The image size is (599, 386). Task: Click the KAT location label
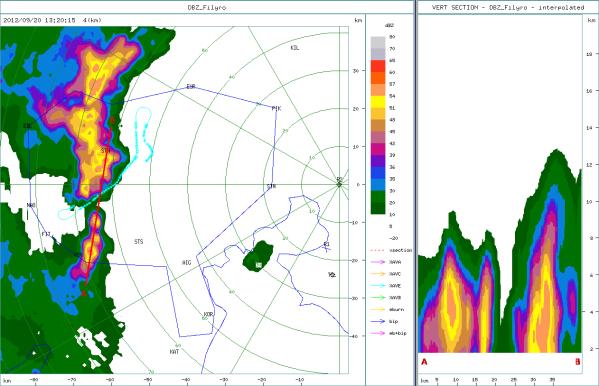[174, 352]
